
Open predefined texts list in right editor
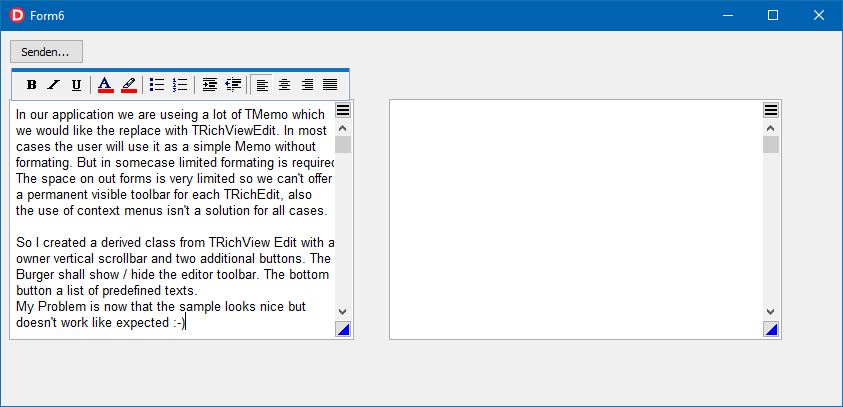tap(771, 330)
